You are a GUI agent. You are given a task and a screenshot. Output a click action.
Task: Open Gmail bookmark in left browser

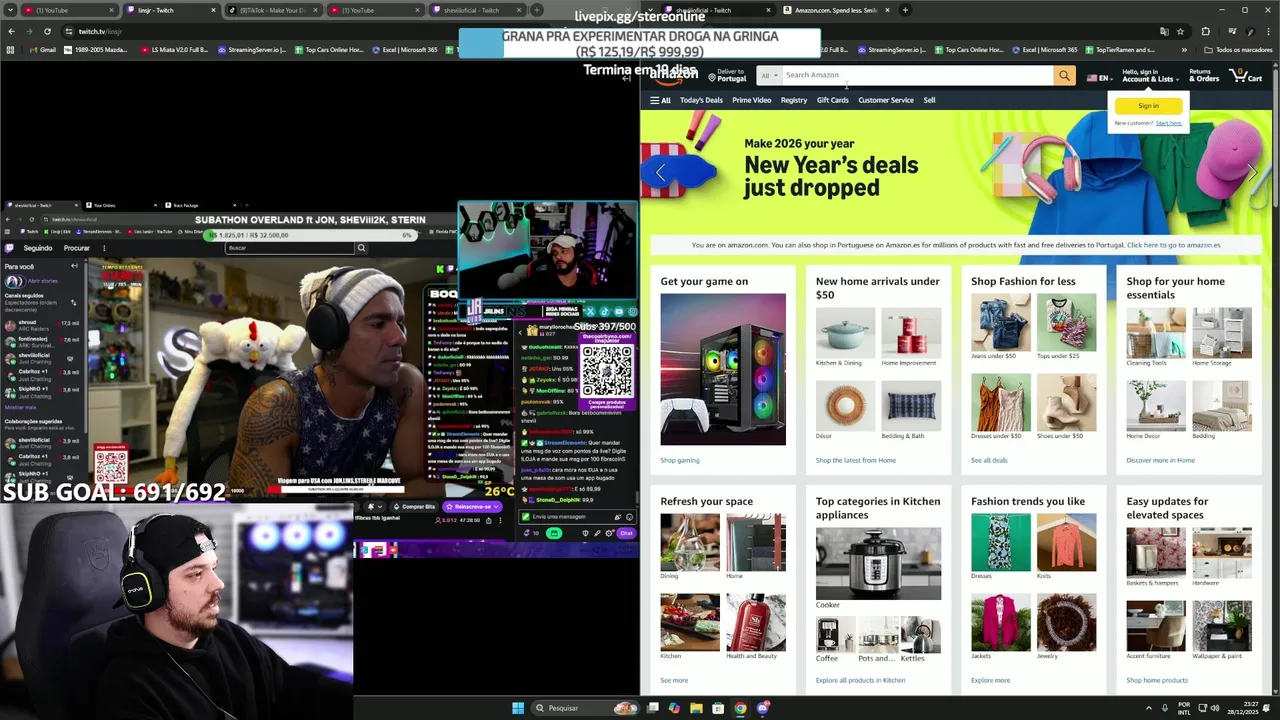42,50
